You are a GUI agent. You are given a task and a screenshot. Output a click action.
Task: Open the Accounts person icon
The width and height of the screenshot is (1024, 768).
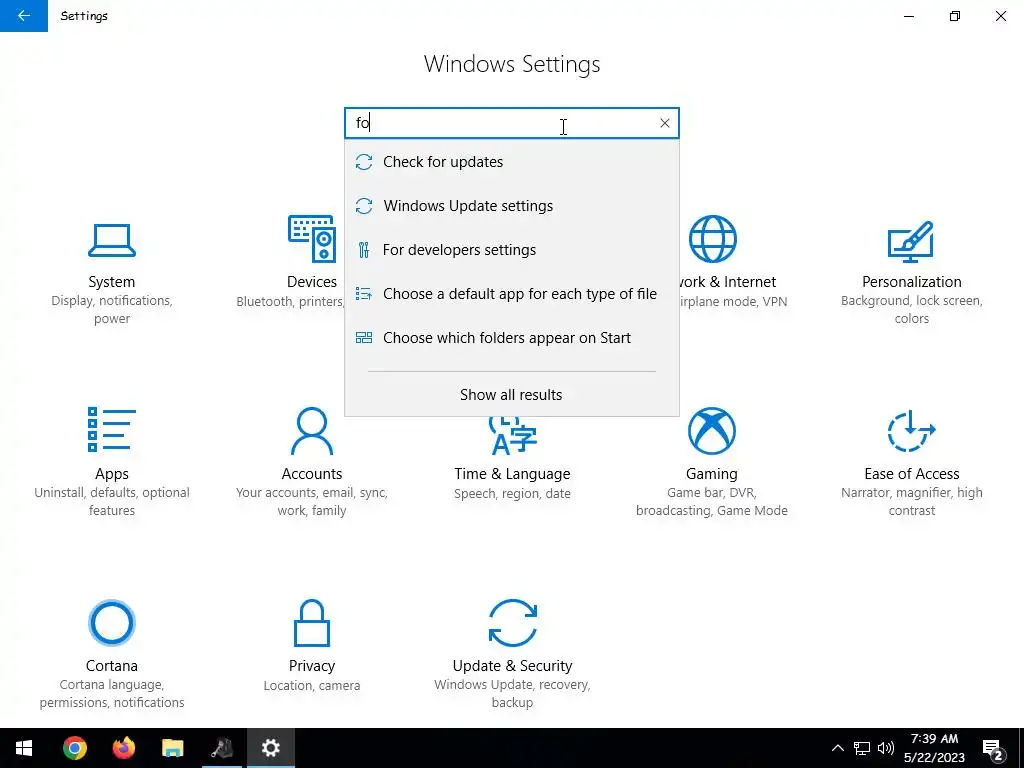tap(312, 430)
